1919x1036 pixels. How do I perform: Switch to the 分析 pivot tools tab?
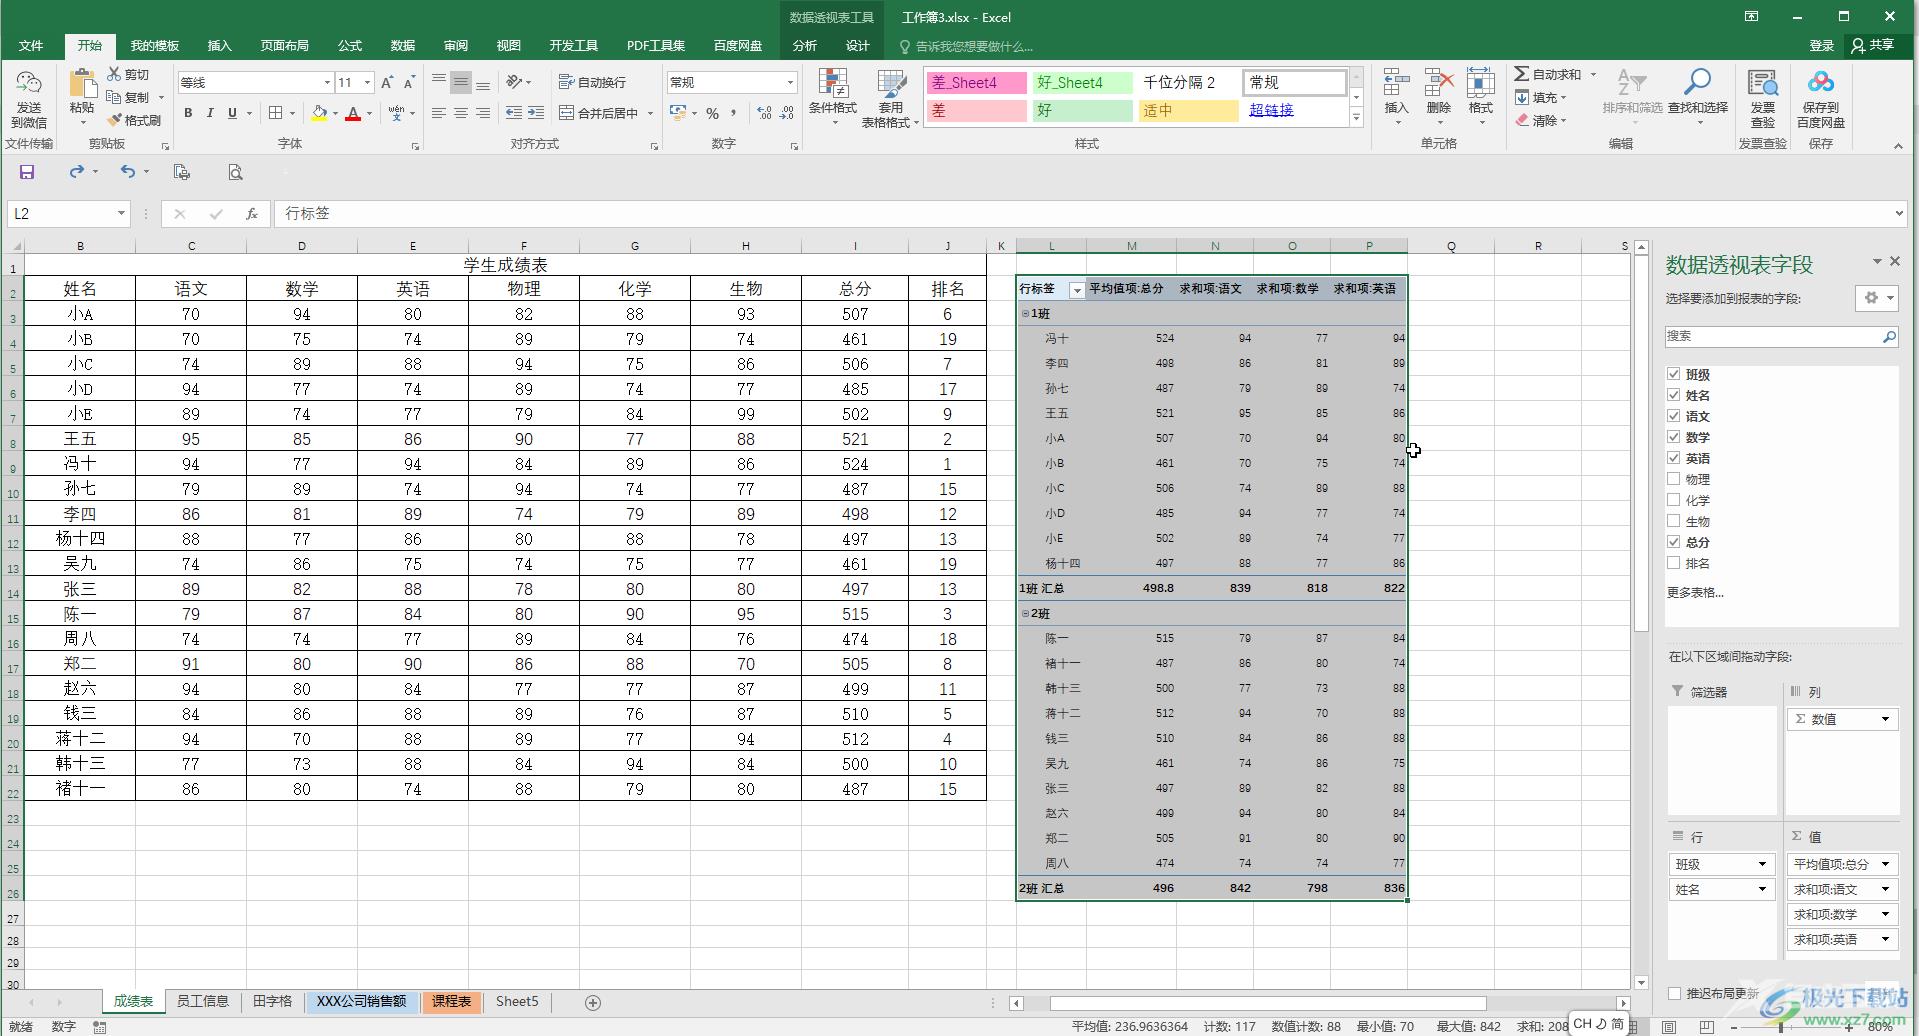[x=804, y=46]
